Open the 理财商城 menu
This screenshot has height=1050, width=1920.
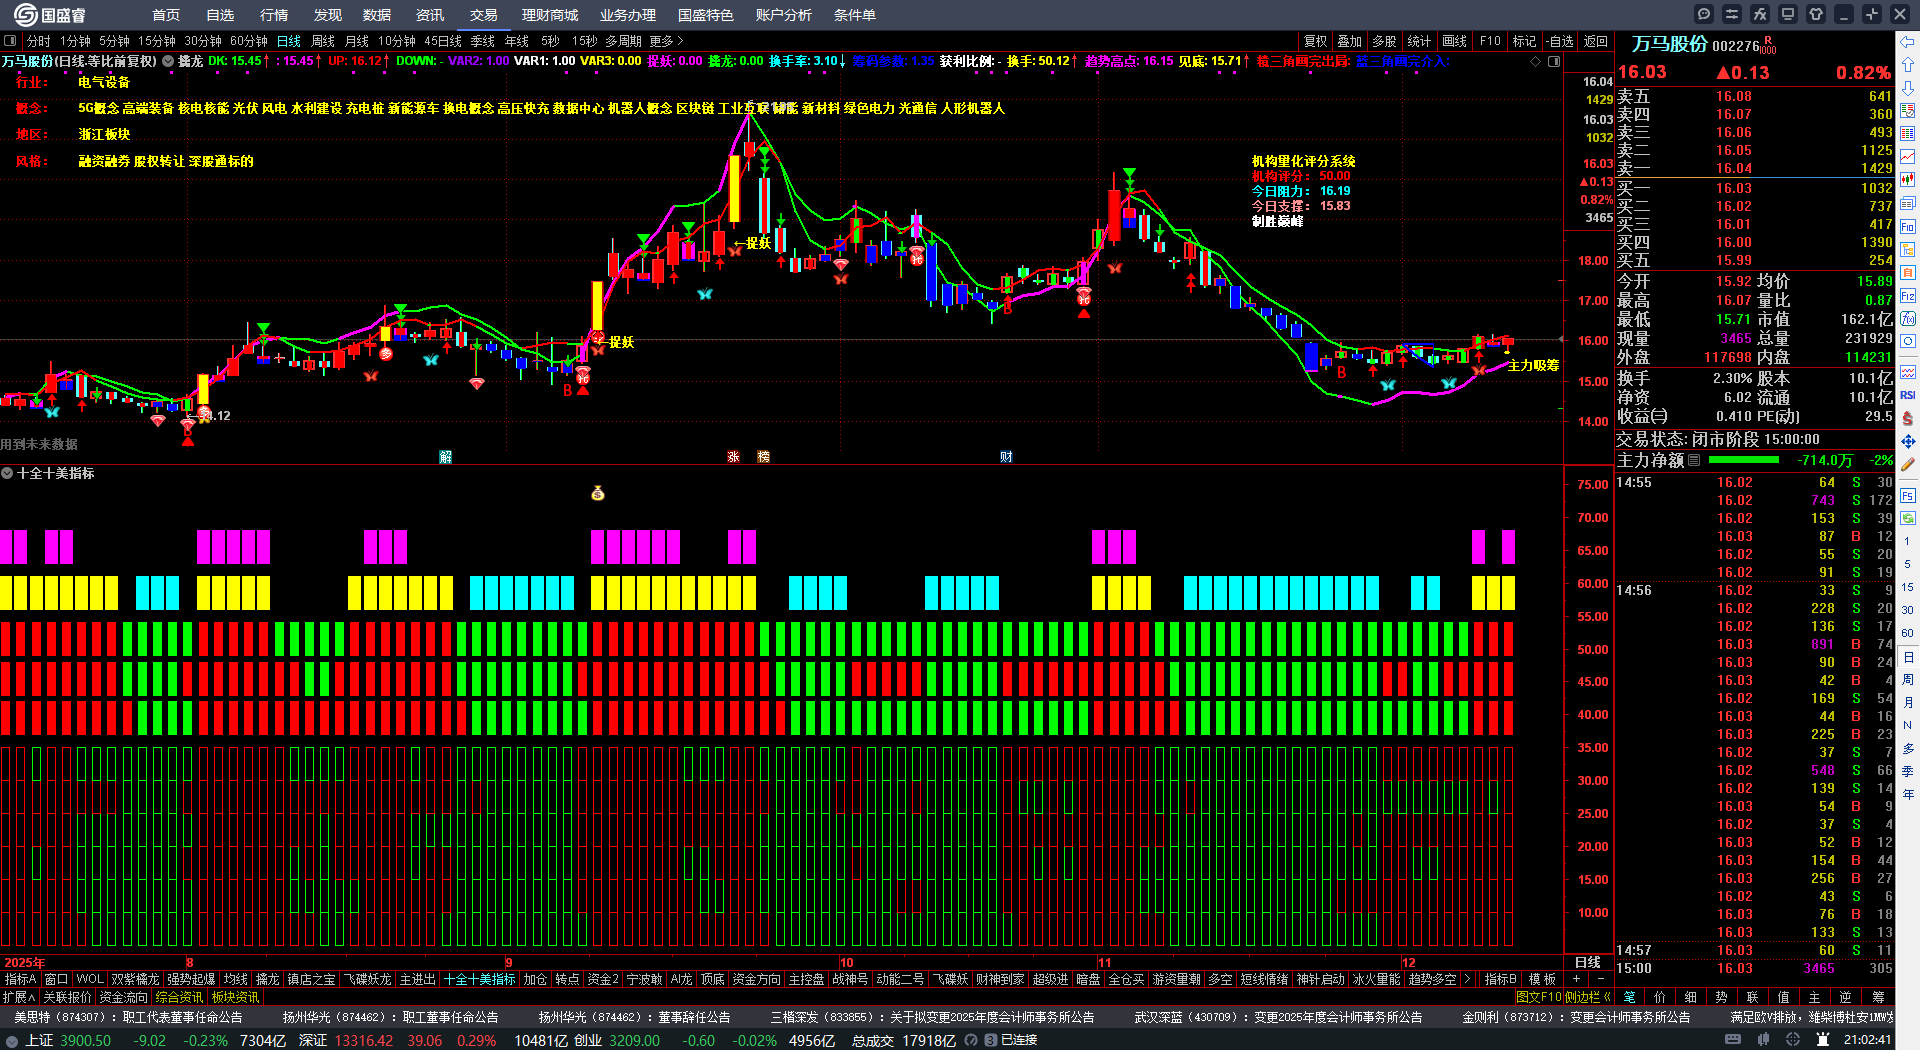550,15
